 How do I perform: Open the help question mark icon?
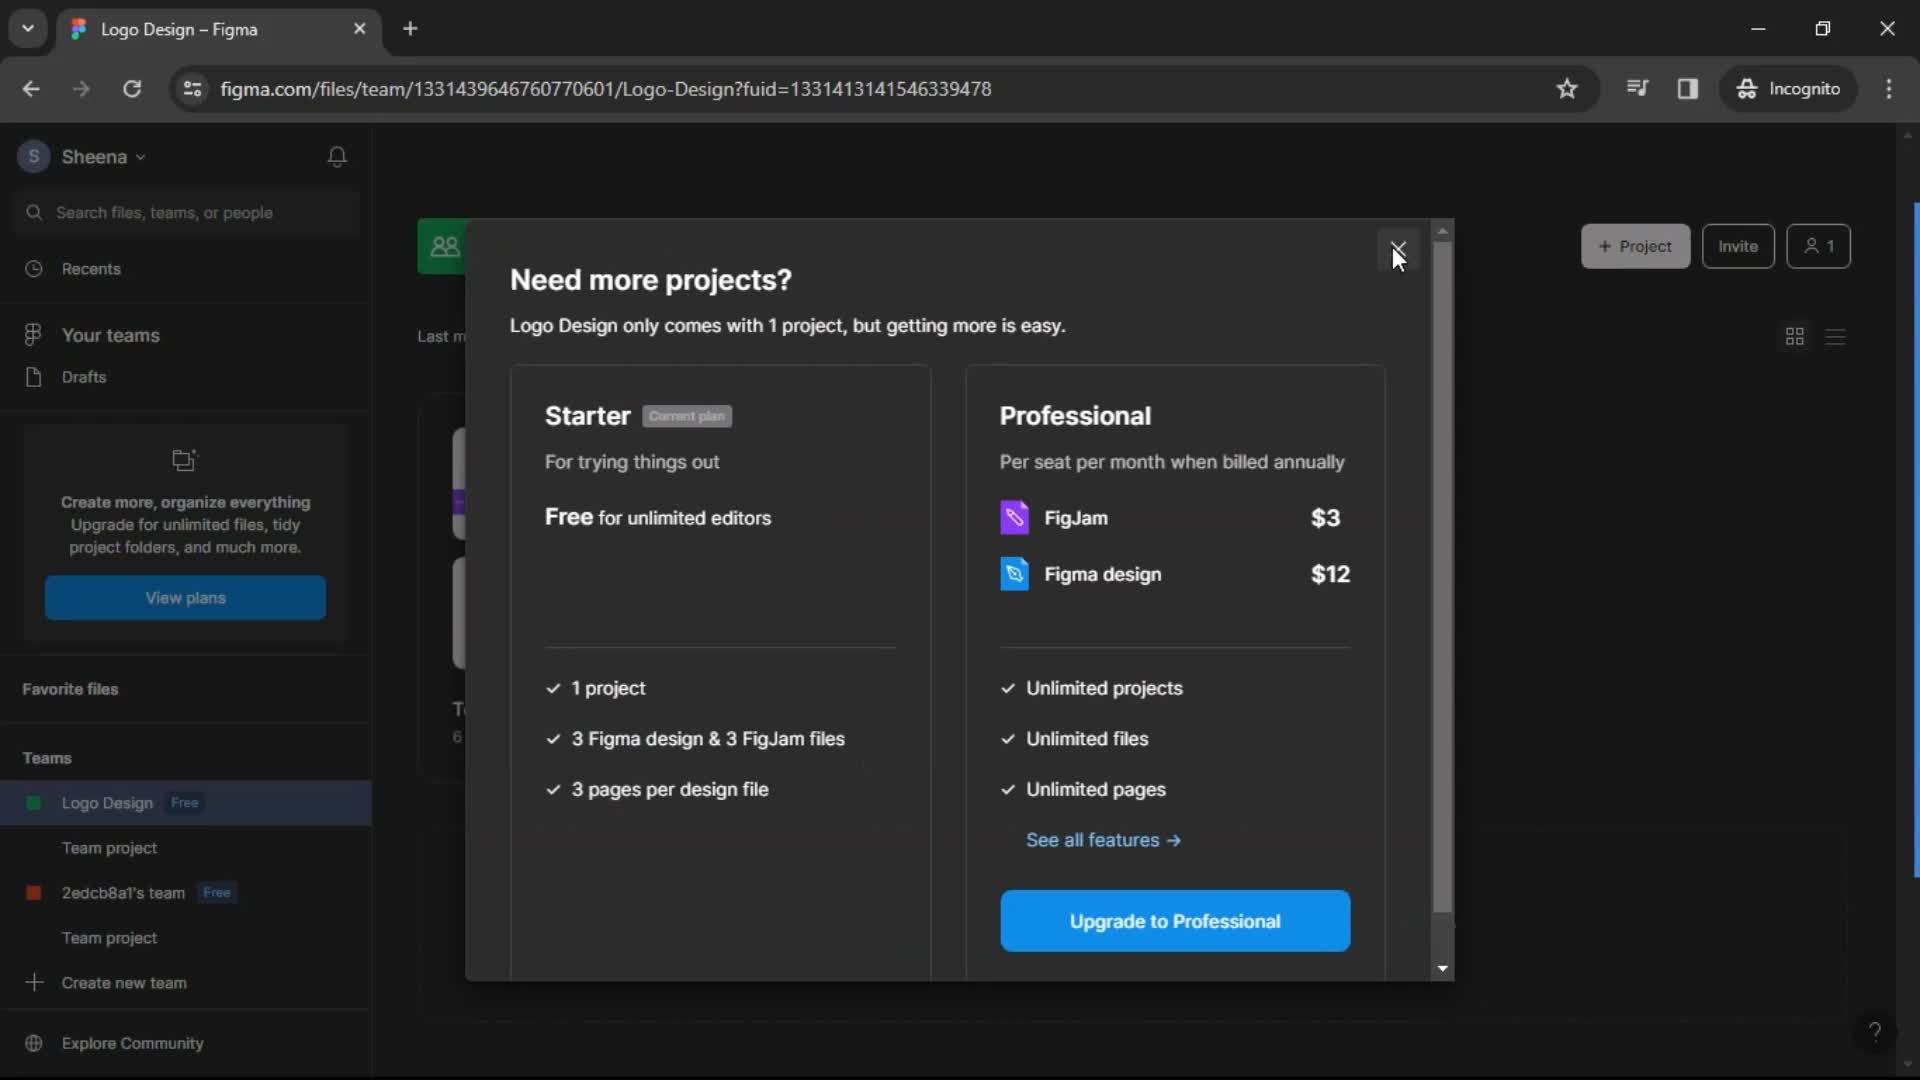[1875, 1031]
